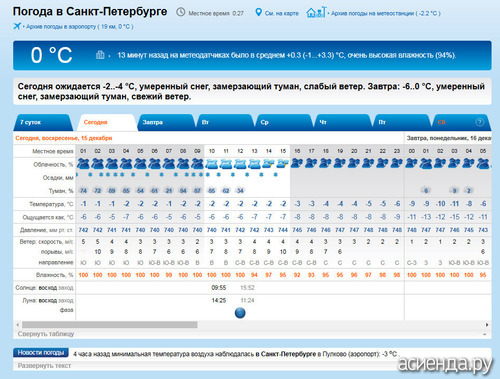Click the Сегодня ожидается forecast summary text
Screen dimensions: 500x379
point(251,91)
